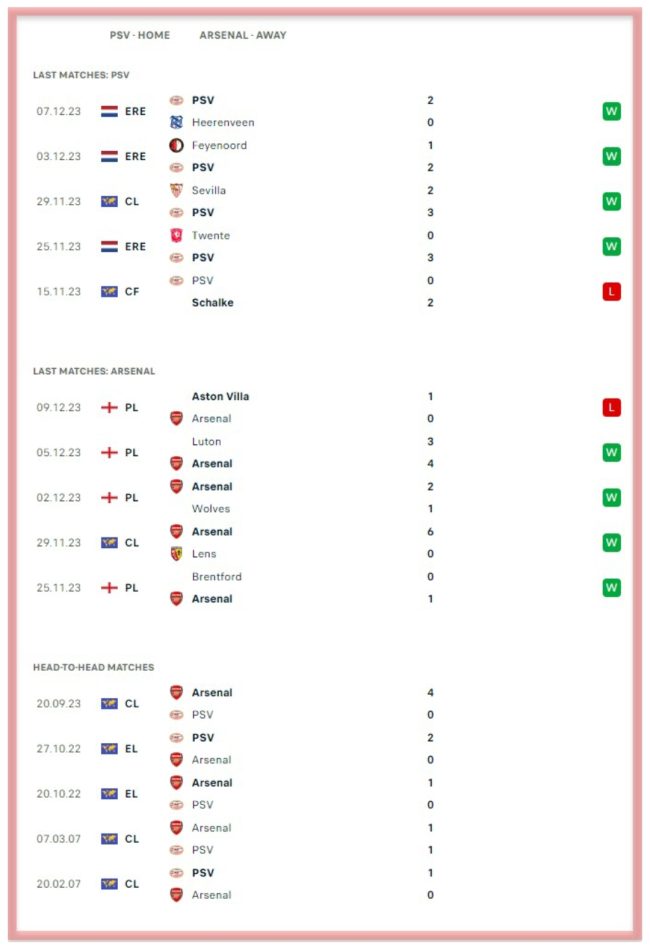Click the England flag on 09.12.23 match
This screenshot has height=947, width=650.
(x=109, y=408)
